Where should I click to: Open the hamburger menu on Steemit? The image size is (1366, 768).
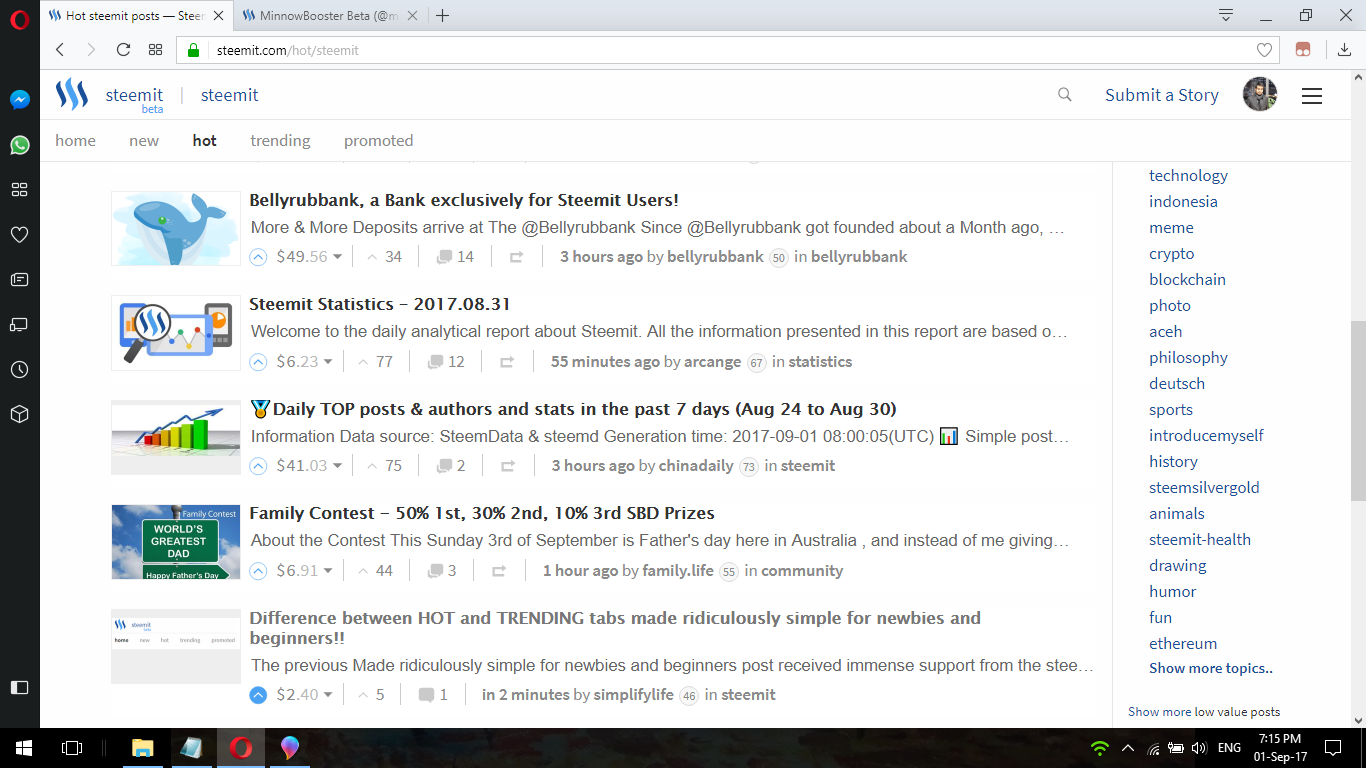(x=1312, y=96)
